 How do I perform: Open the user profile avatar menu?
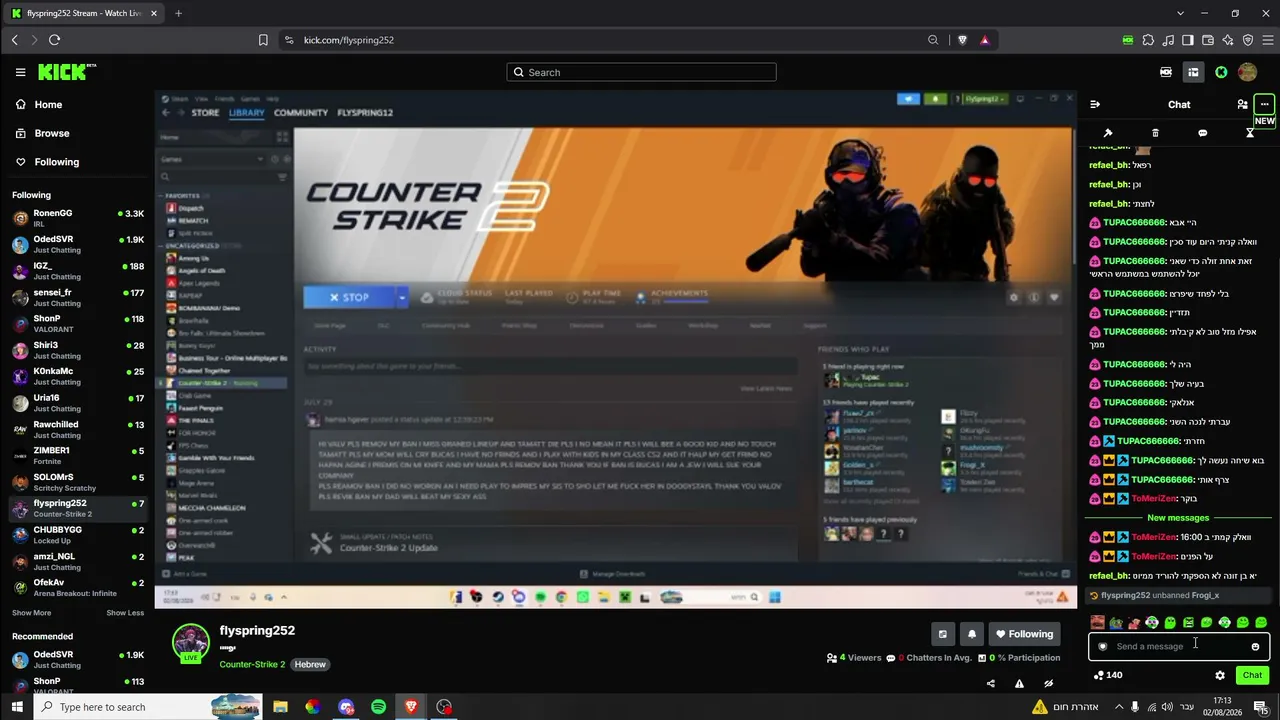tap(1247, 72)
